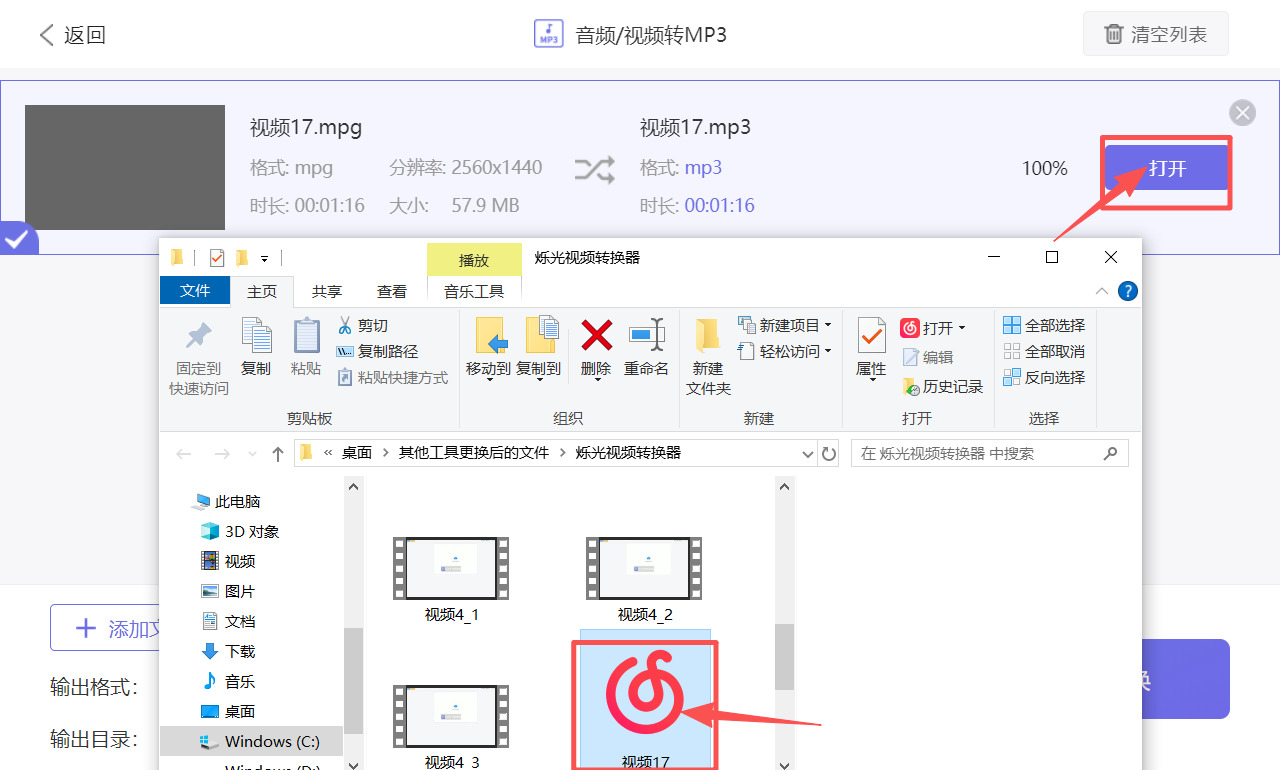Select the 剪切 (Cut) tool in the ribbon

[x=364, y=325]
